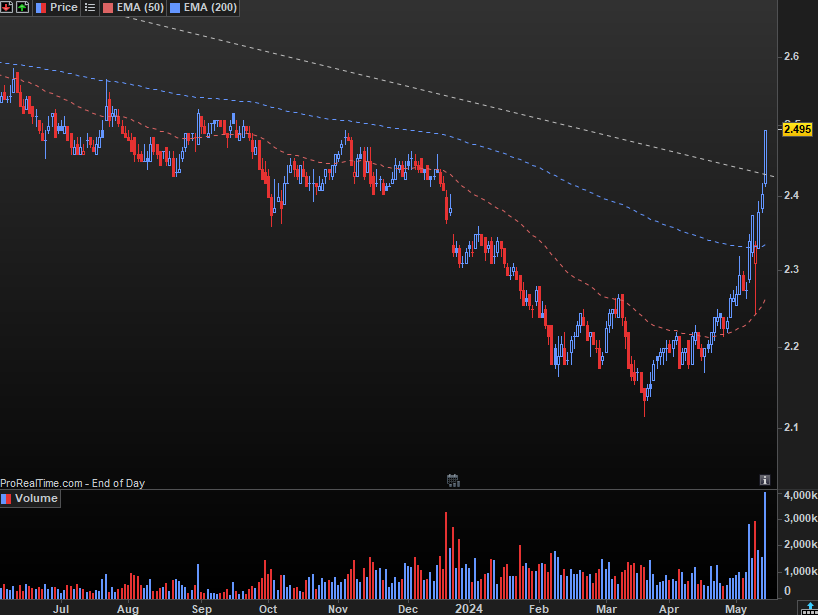Viewport: 818px width, 615px height.
Task: Open the Volume panel label settings
Action: click(x=30, y=498)
